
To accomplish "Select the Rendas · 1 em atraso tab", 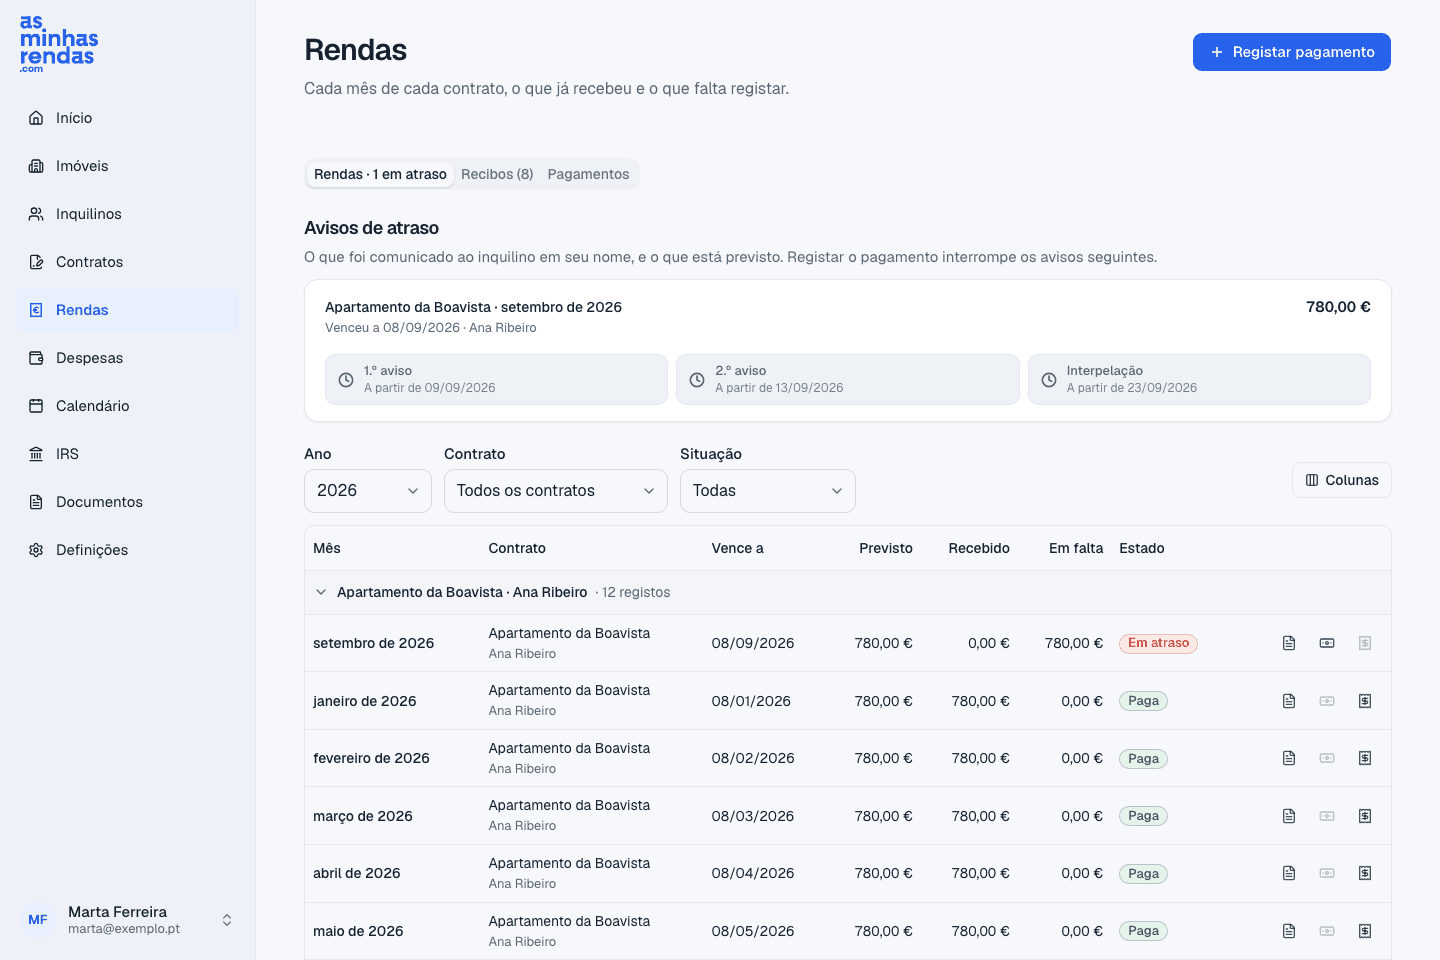I will point(380,174).
